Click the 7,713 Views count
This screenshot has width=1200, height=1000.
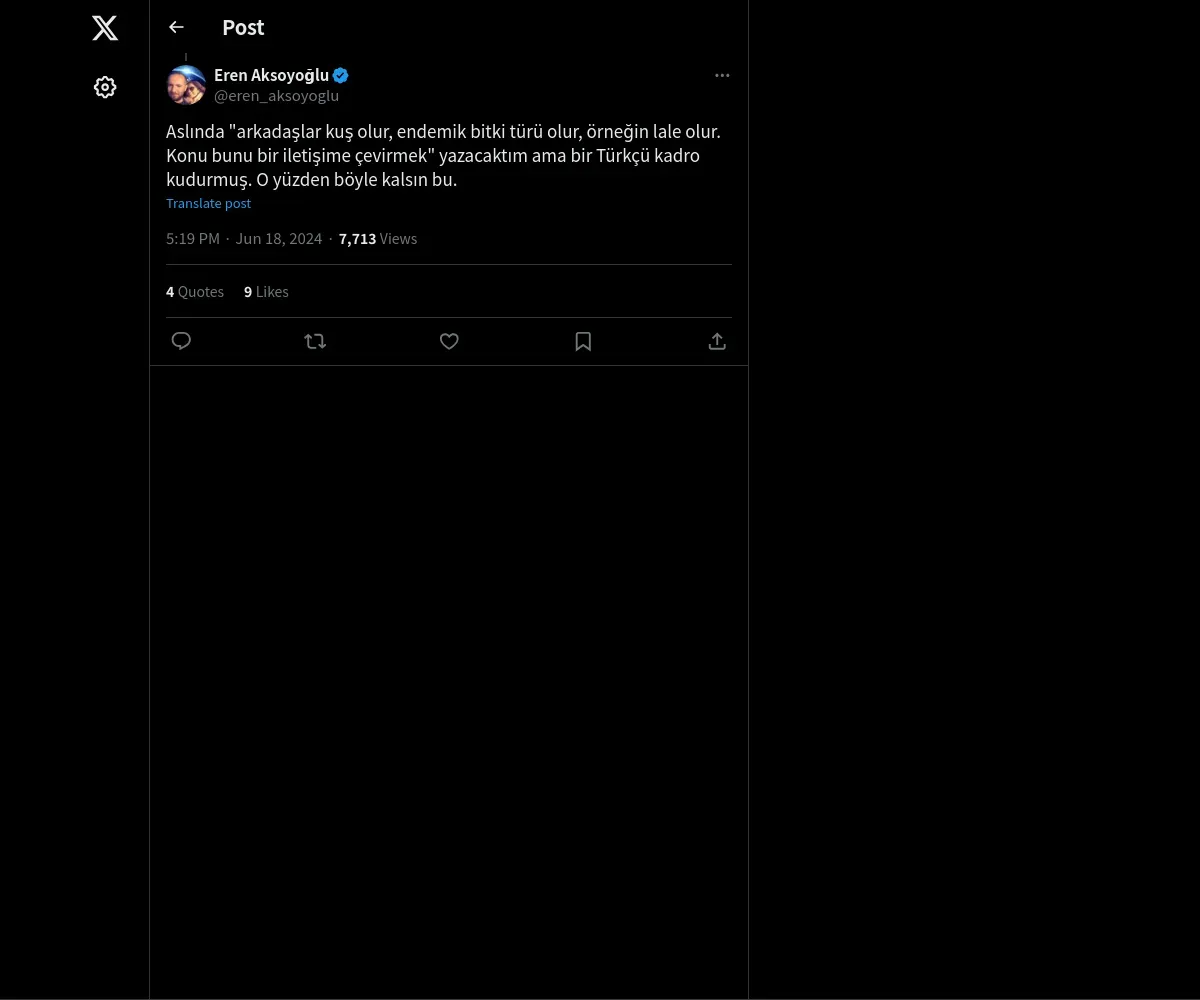pos(378,239)
